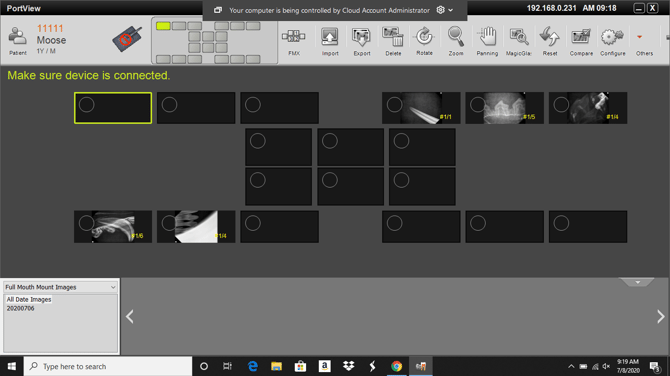Expand the Others dropdown arrow
Image resolution: width=670 pixels, height=376 pixels.
(x=639, y=37)
